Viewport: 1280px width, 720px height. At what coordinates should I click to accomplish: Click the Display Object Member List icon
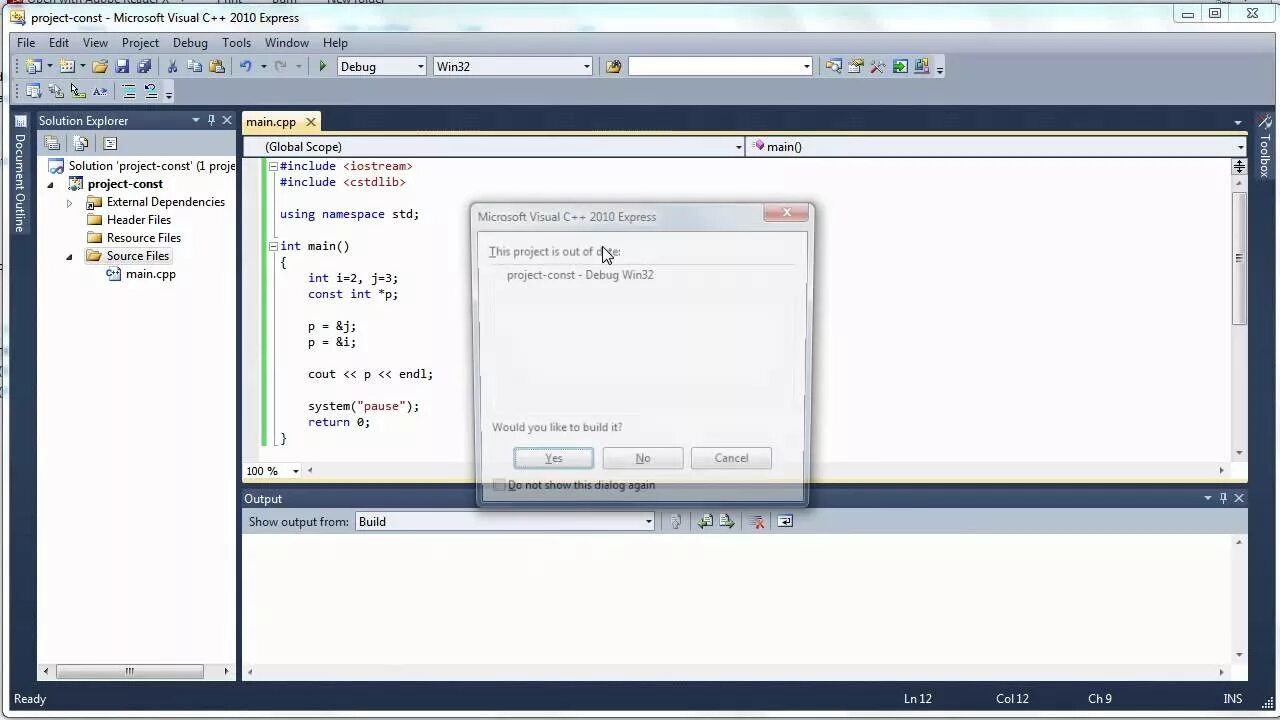point(33,91)
